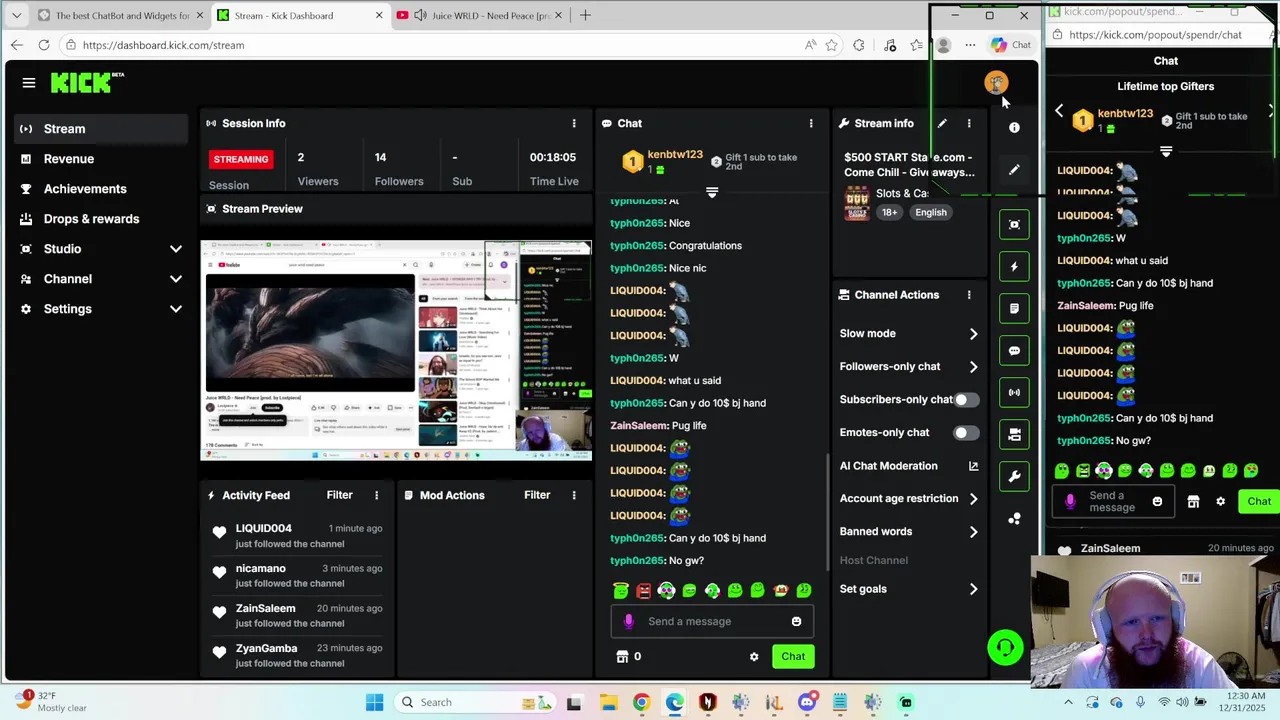Open Channel Actions options menu

pos(969,295)
